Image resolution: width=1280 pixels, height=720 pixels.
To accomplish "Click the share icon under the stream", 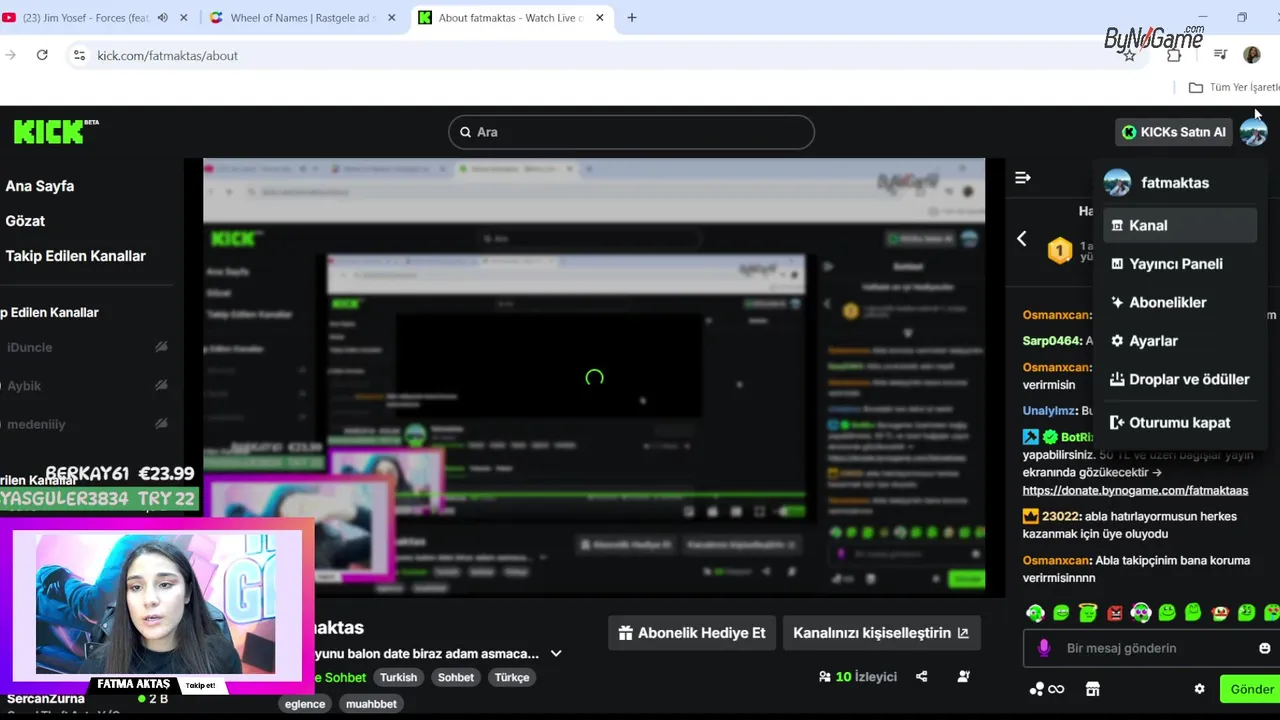I will pos(922,677).
